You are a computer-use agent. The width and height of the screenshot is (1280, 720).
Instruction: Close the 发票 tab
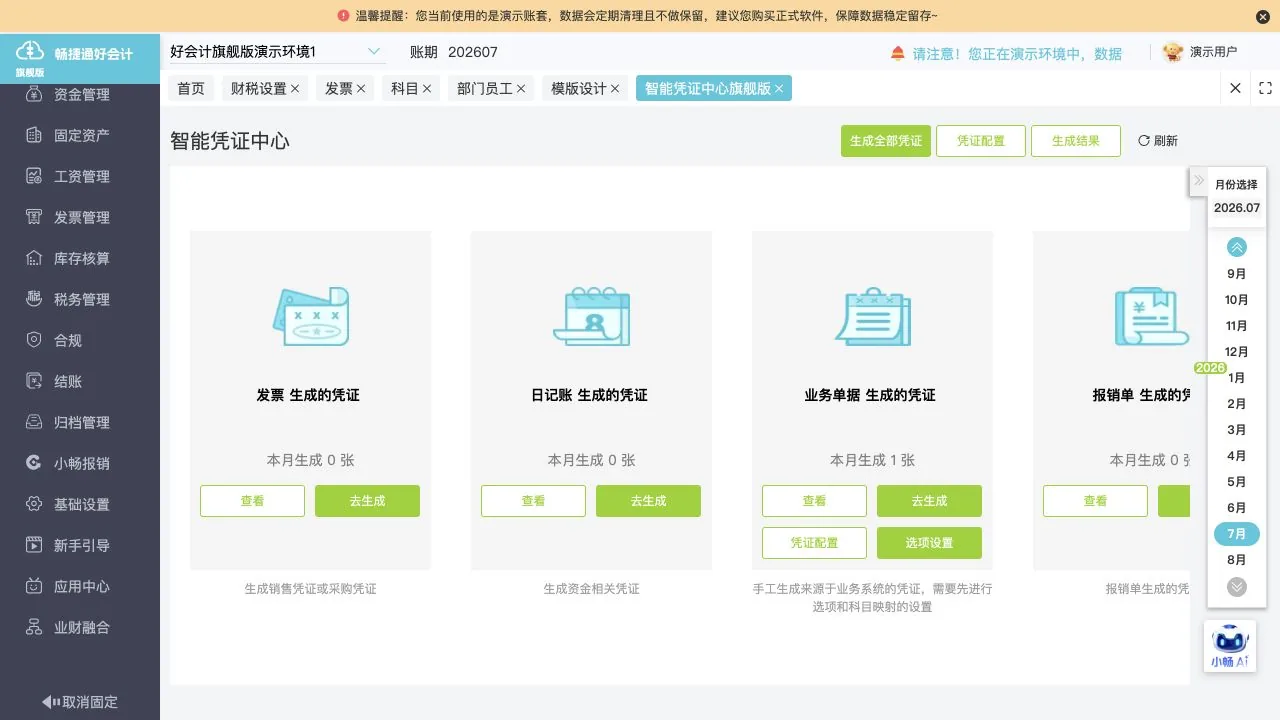[x=361, y=89]
